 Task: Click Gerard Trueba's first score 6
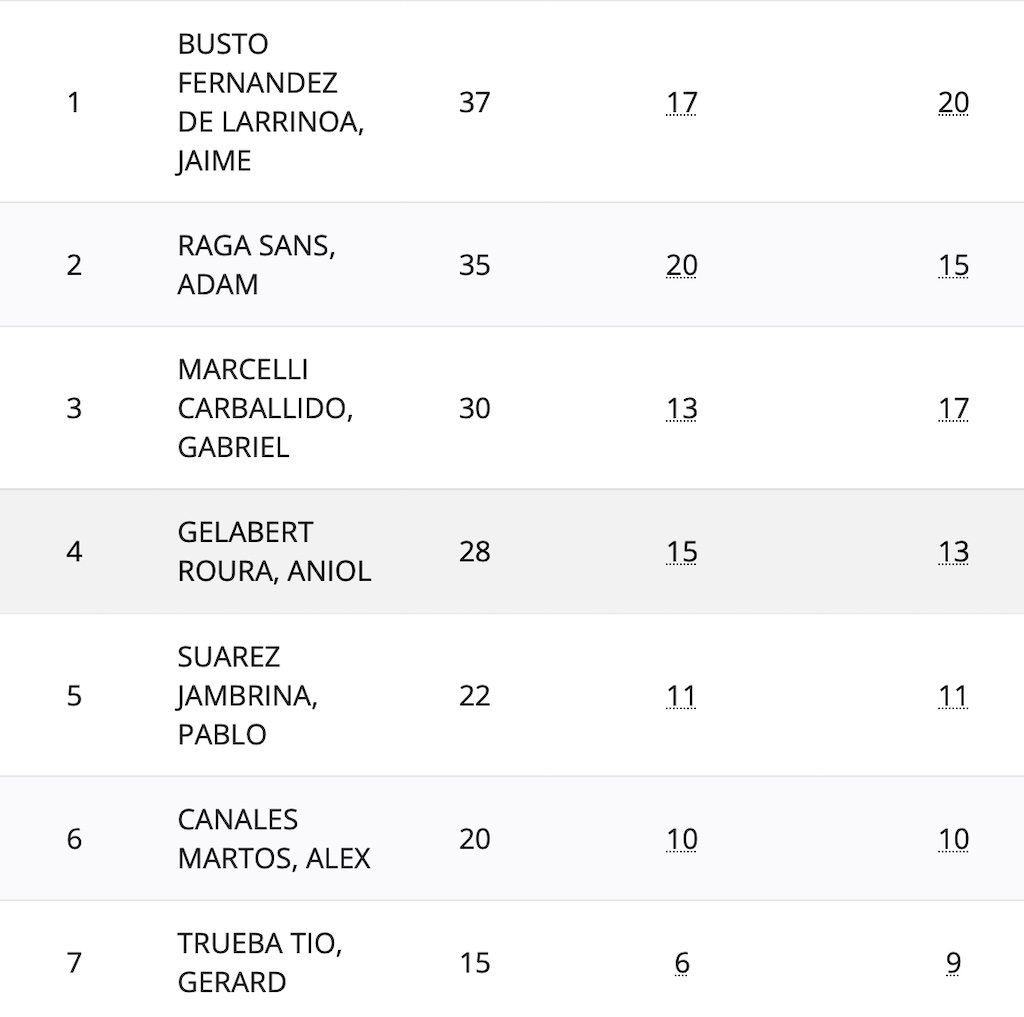pyautogui.click(x=681, y=963)
